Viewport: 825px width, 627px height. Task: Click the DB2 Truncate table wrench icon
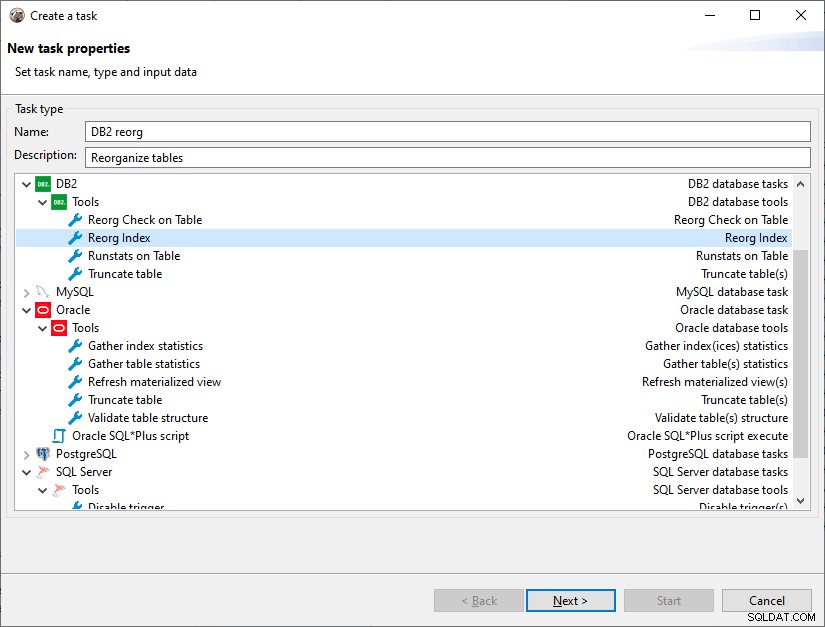[x=75, y=274]
